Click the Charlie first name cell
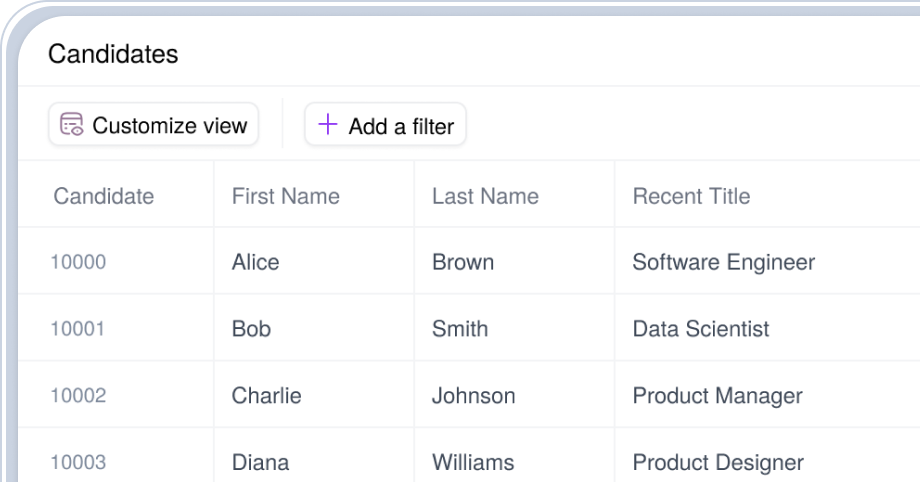The height and width of the screenshot is (482, 920). [x=266, y=395]
